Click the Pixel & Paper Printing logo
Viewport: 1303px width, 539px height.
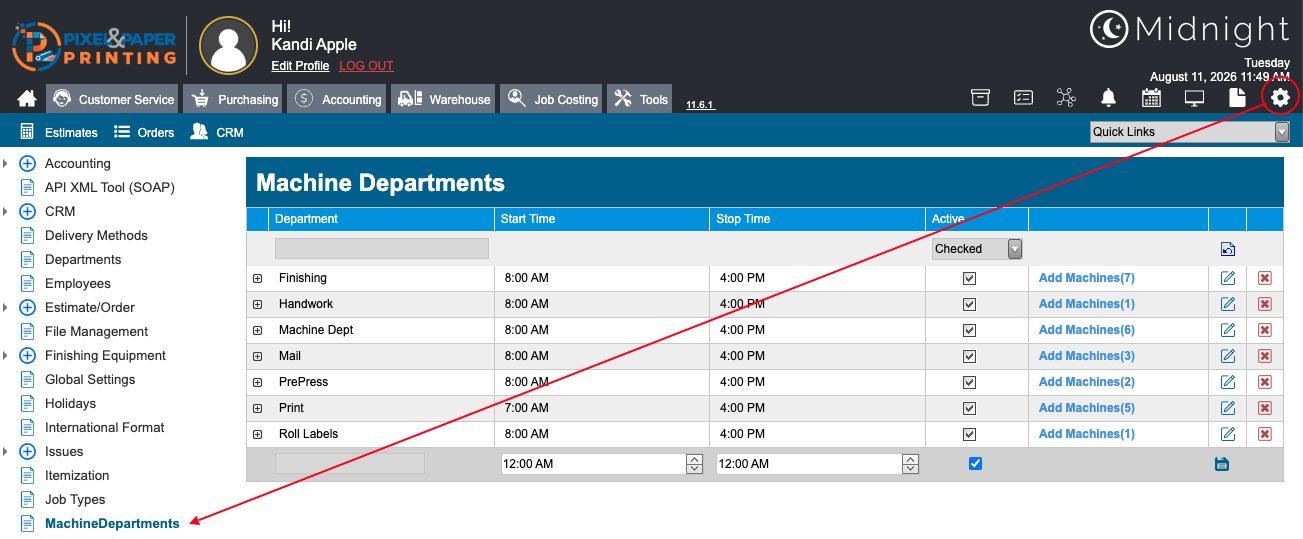(x=94, y=46)
